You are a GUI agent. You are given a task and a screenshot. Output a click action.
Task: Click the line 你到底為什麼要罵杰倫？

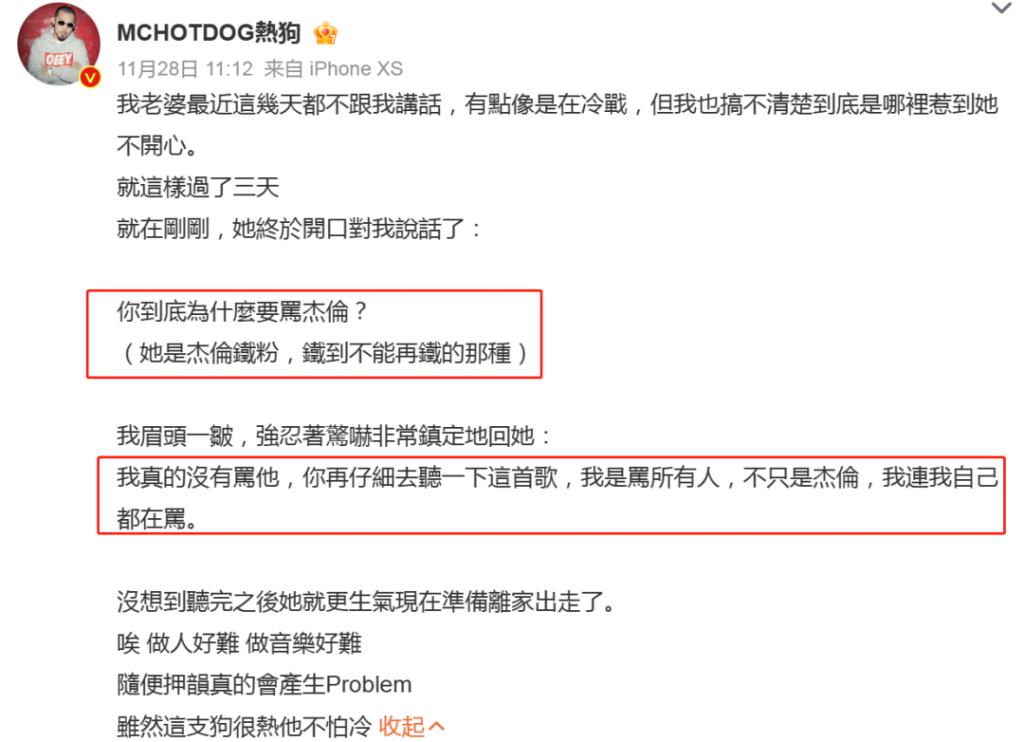[242, 312]
